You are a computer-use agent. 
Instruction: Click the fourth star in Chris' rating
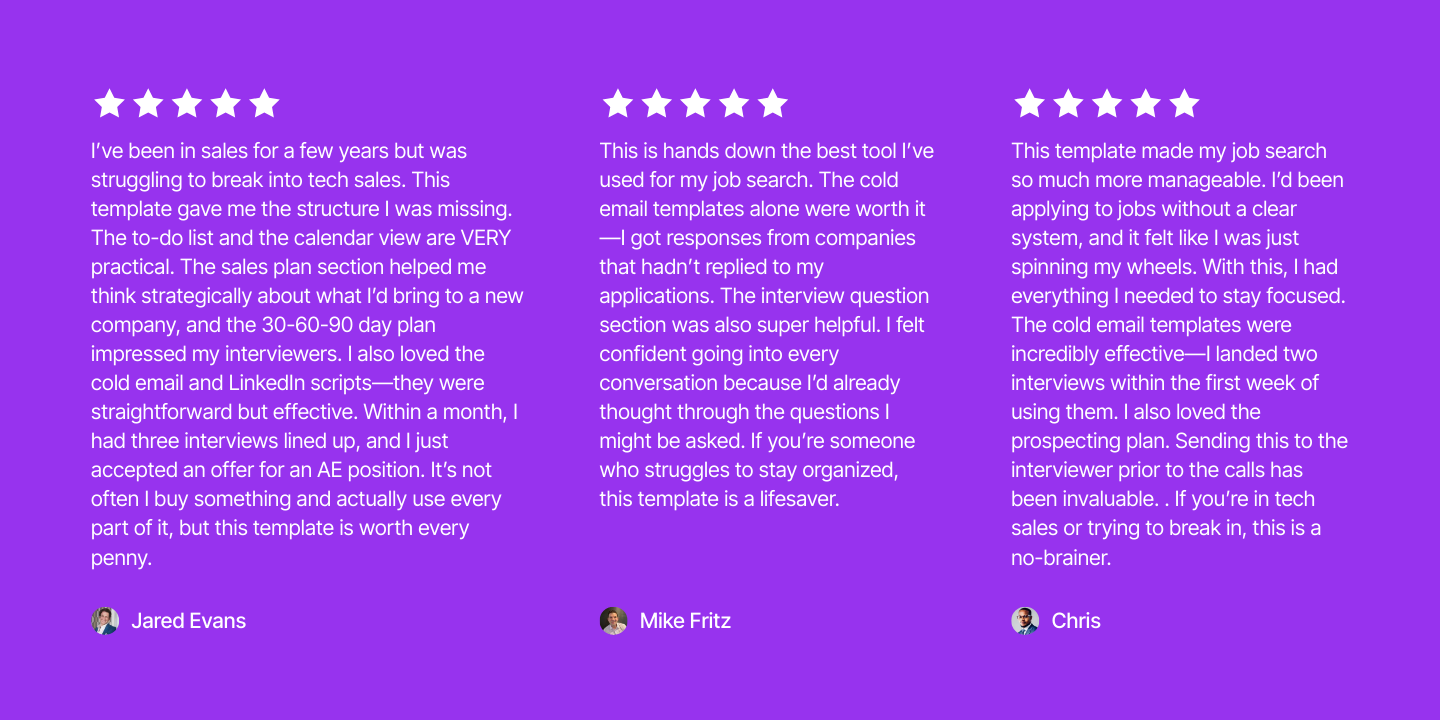(1146, 103)
